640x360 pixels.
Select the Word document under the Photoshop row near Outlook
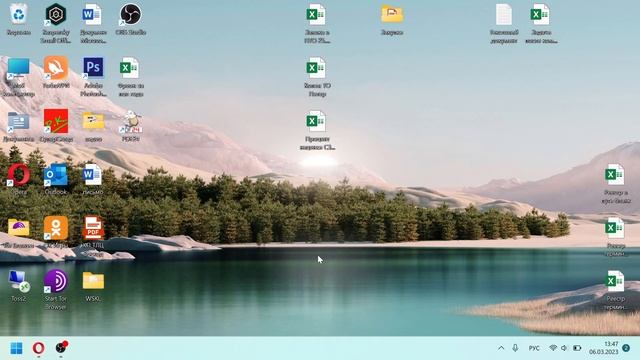coord(93,175)
